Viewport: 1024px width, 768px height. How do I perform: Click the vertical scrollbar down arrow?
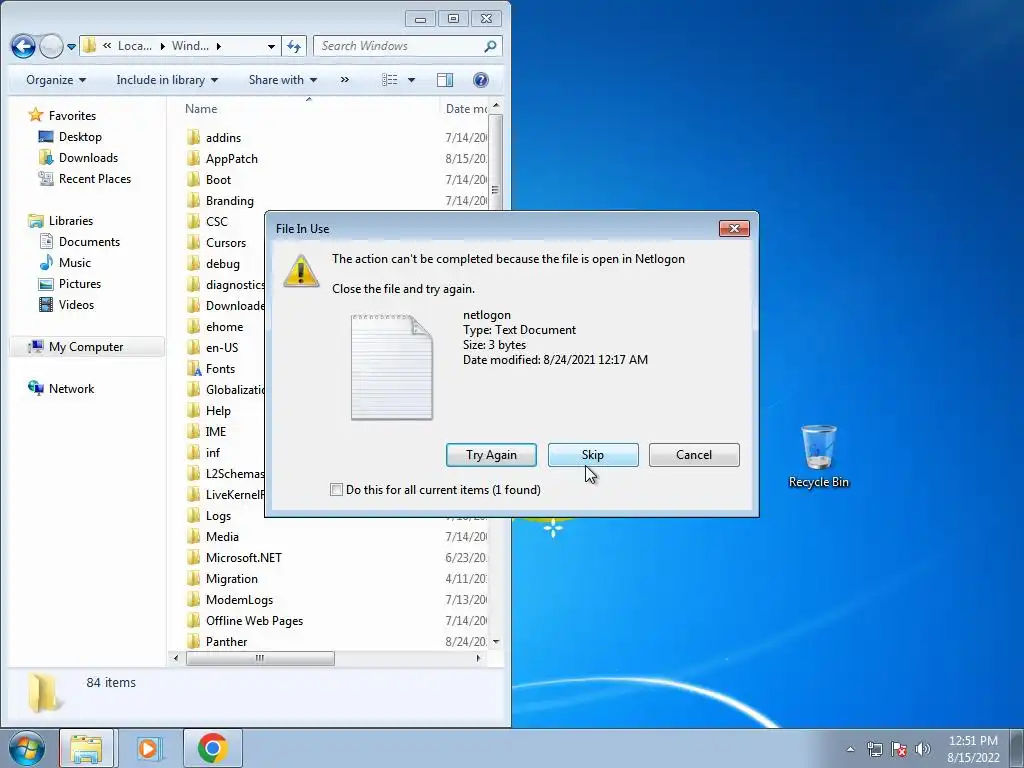pos(496,641)
